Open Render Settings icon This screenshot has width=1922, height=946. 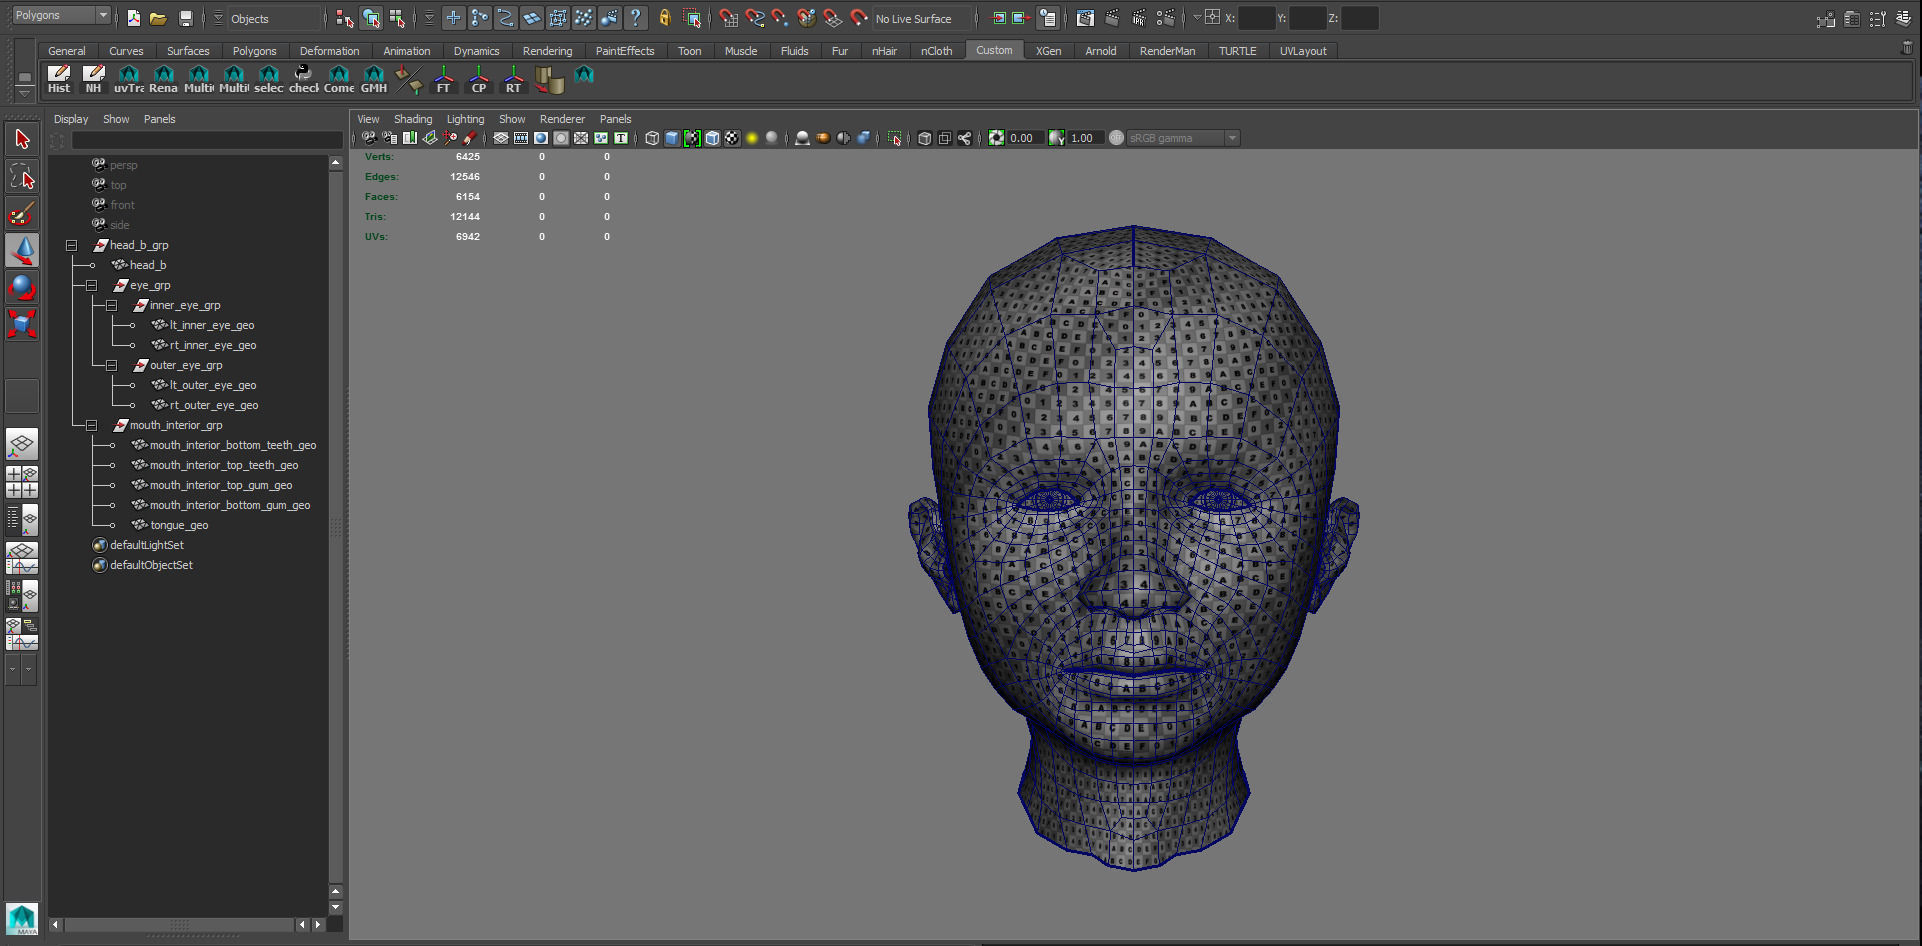[x=1165, y=18]
